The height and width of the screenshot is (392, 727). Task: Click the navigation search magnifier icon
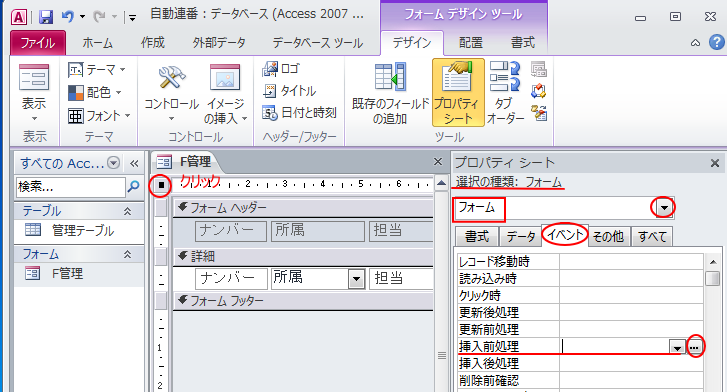click(134, 186)
